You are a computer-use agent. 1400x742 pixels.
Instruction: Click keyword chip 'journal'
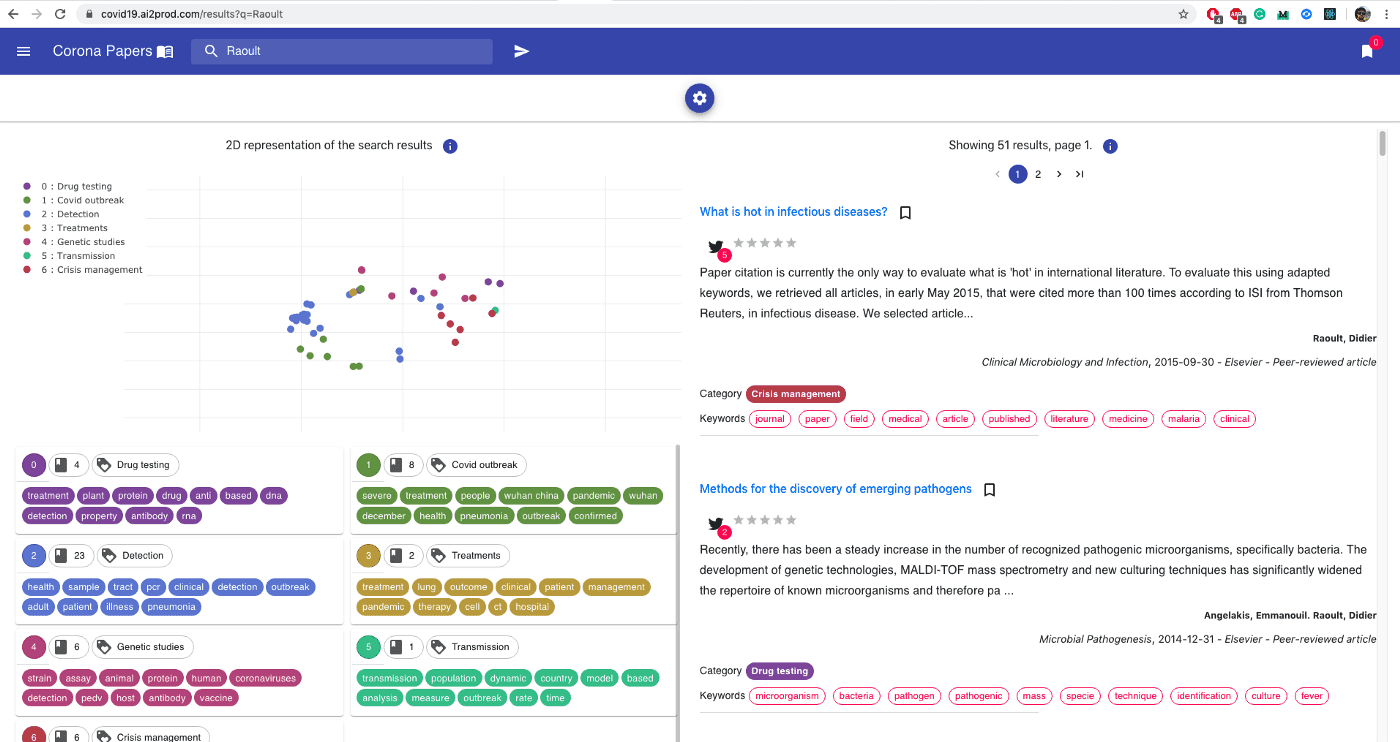[770, 419]
